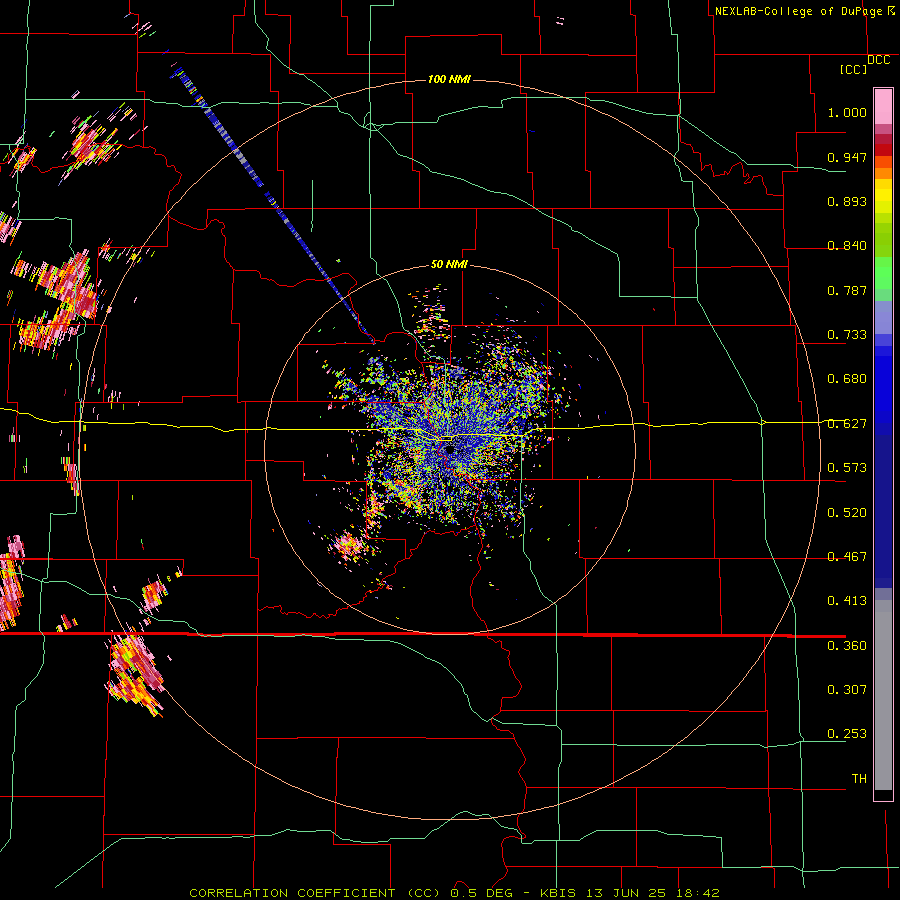Click the 0.253 legend value

pyautogui.click(x=847, y=734)
